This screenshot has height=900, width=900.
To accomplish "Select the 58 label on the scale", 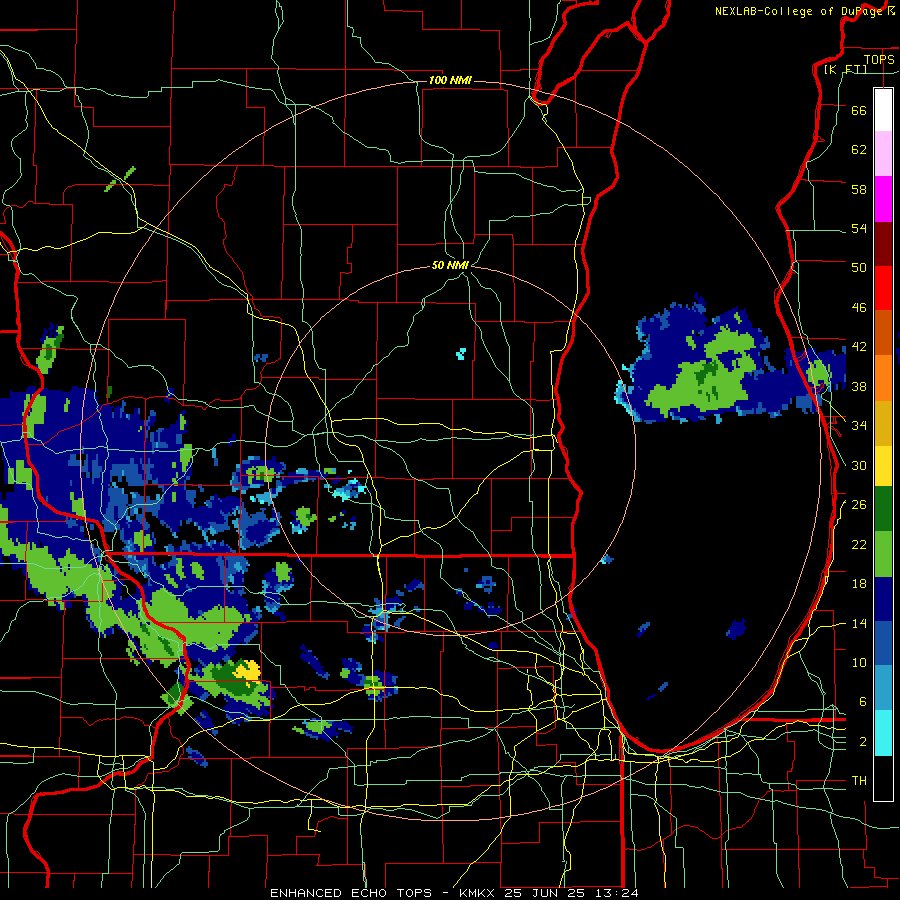I will pyautogui.click(x=859, y=189).
